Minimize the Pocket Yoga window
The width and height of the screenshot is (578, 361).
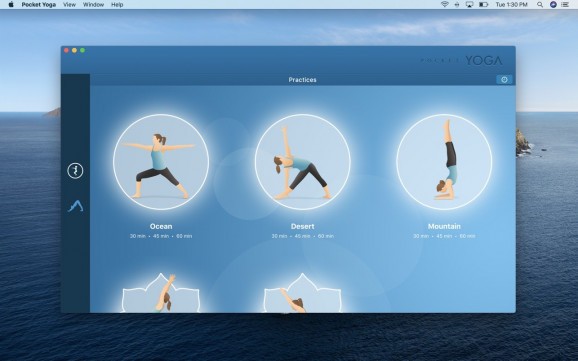[74, 50]
